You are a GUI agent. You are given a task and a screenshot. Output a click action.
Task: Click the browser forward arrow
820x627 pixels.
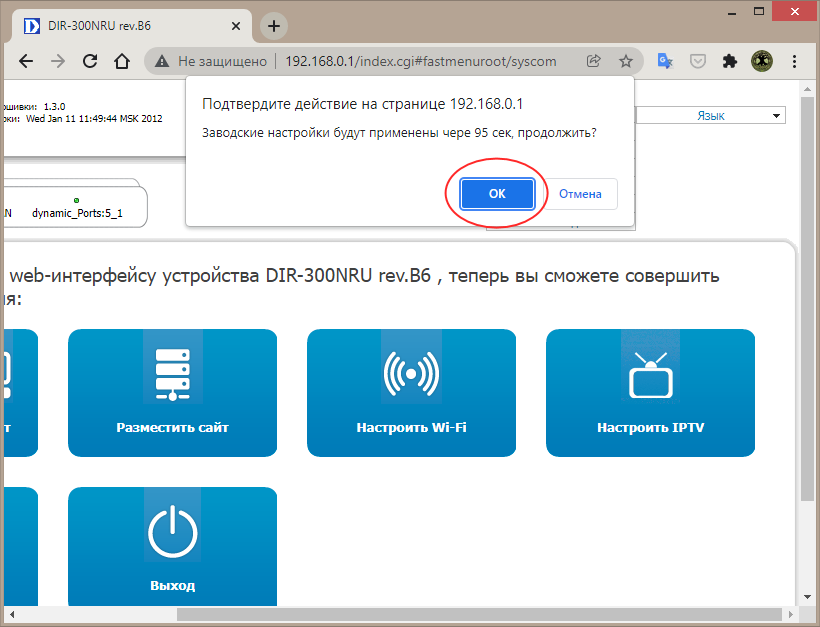click(58, 61)
